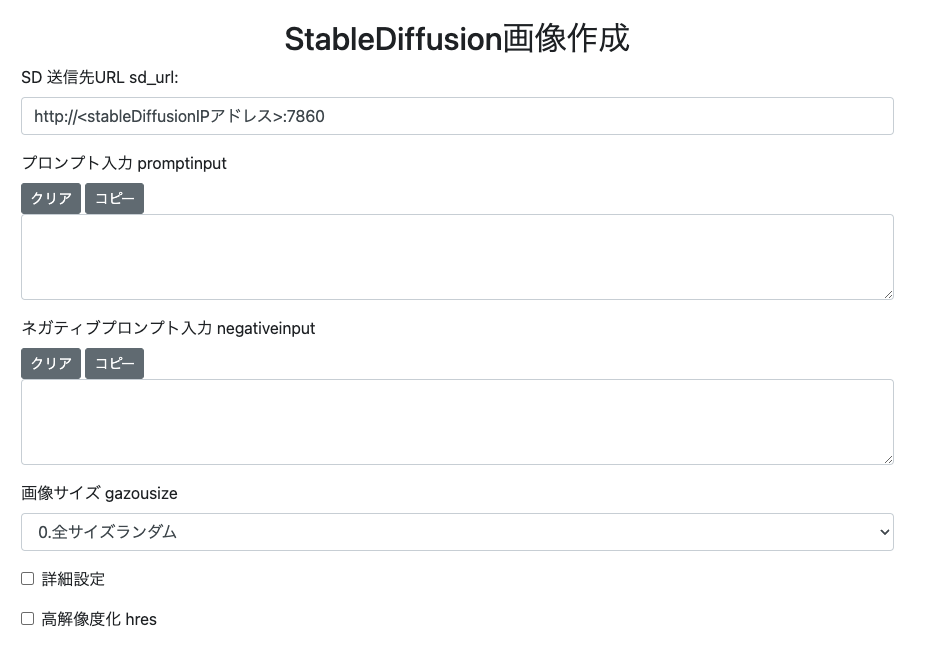Click inside the sd_url URL field
The width and height of the screenshot is (936, 645).
[455, 116]
